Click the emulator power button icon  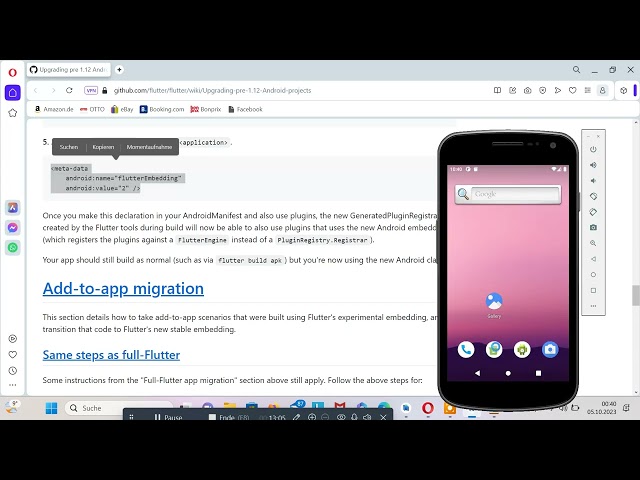[593, 149]
